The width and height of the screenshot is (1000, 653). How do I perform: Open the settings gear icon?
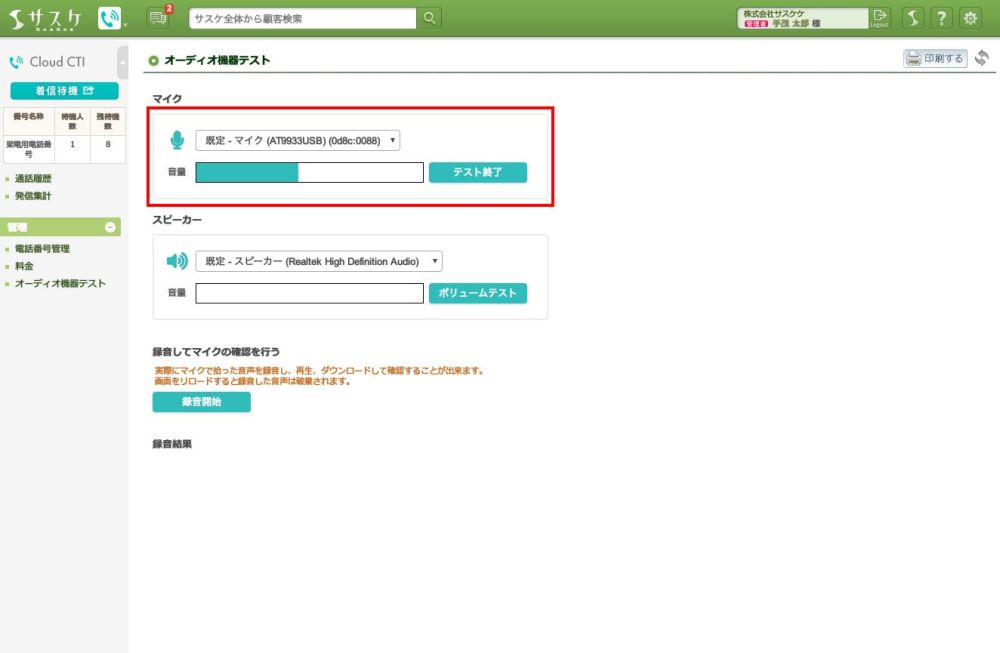click(970, 18)
